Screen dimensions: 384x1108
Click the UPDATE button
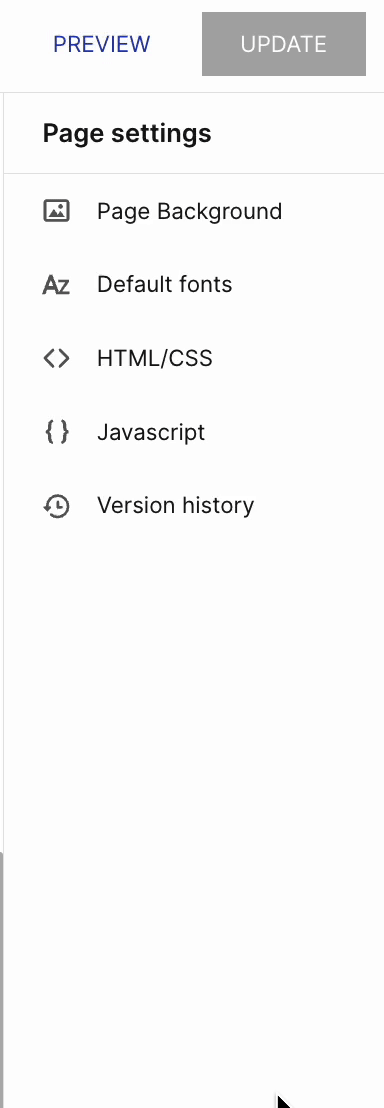[284, 44]
